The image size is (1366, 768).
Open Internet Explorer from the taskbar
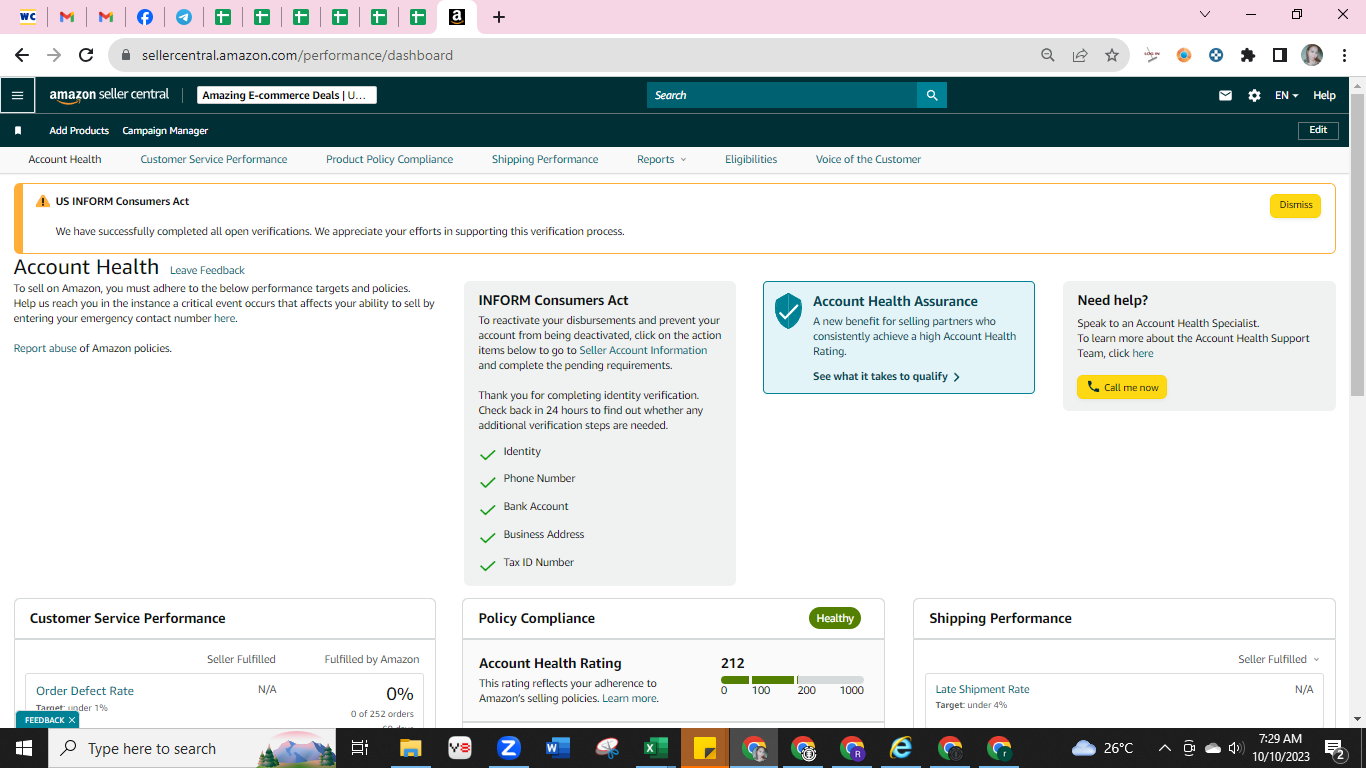[x=901, y=748]
